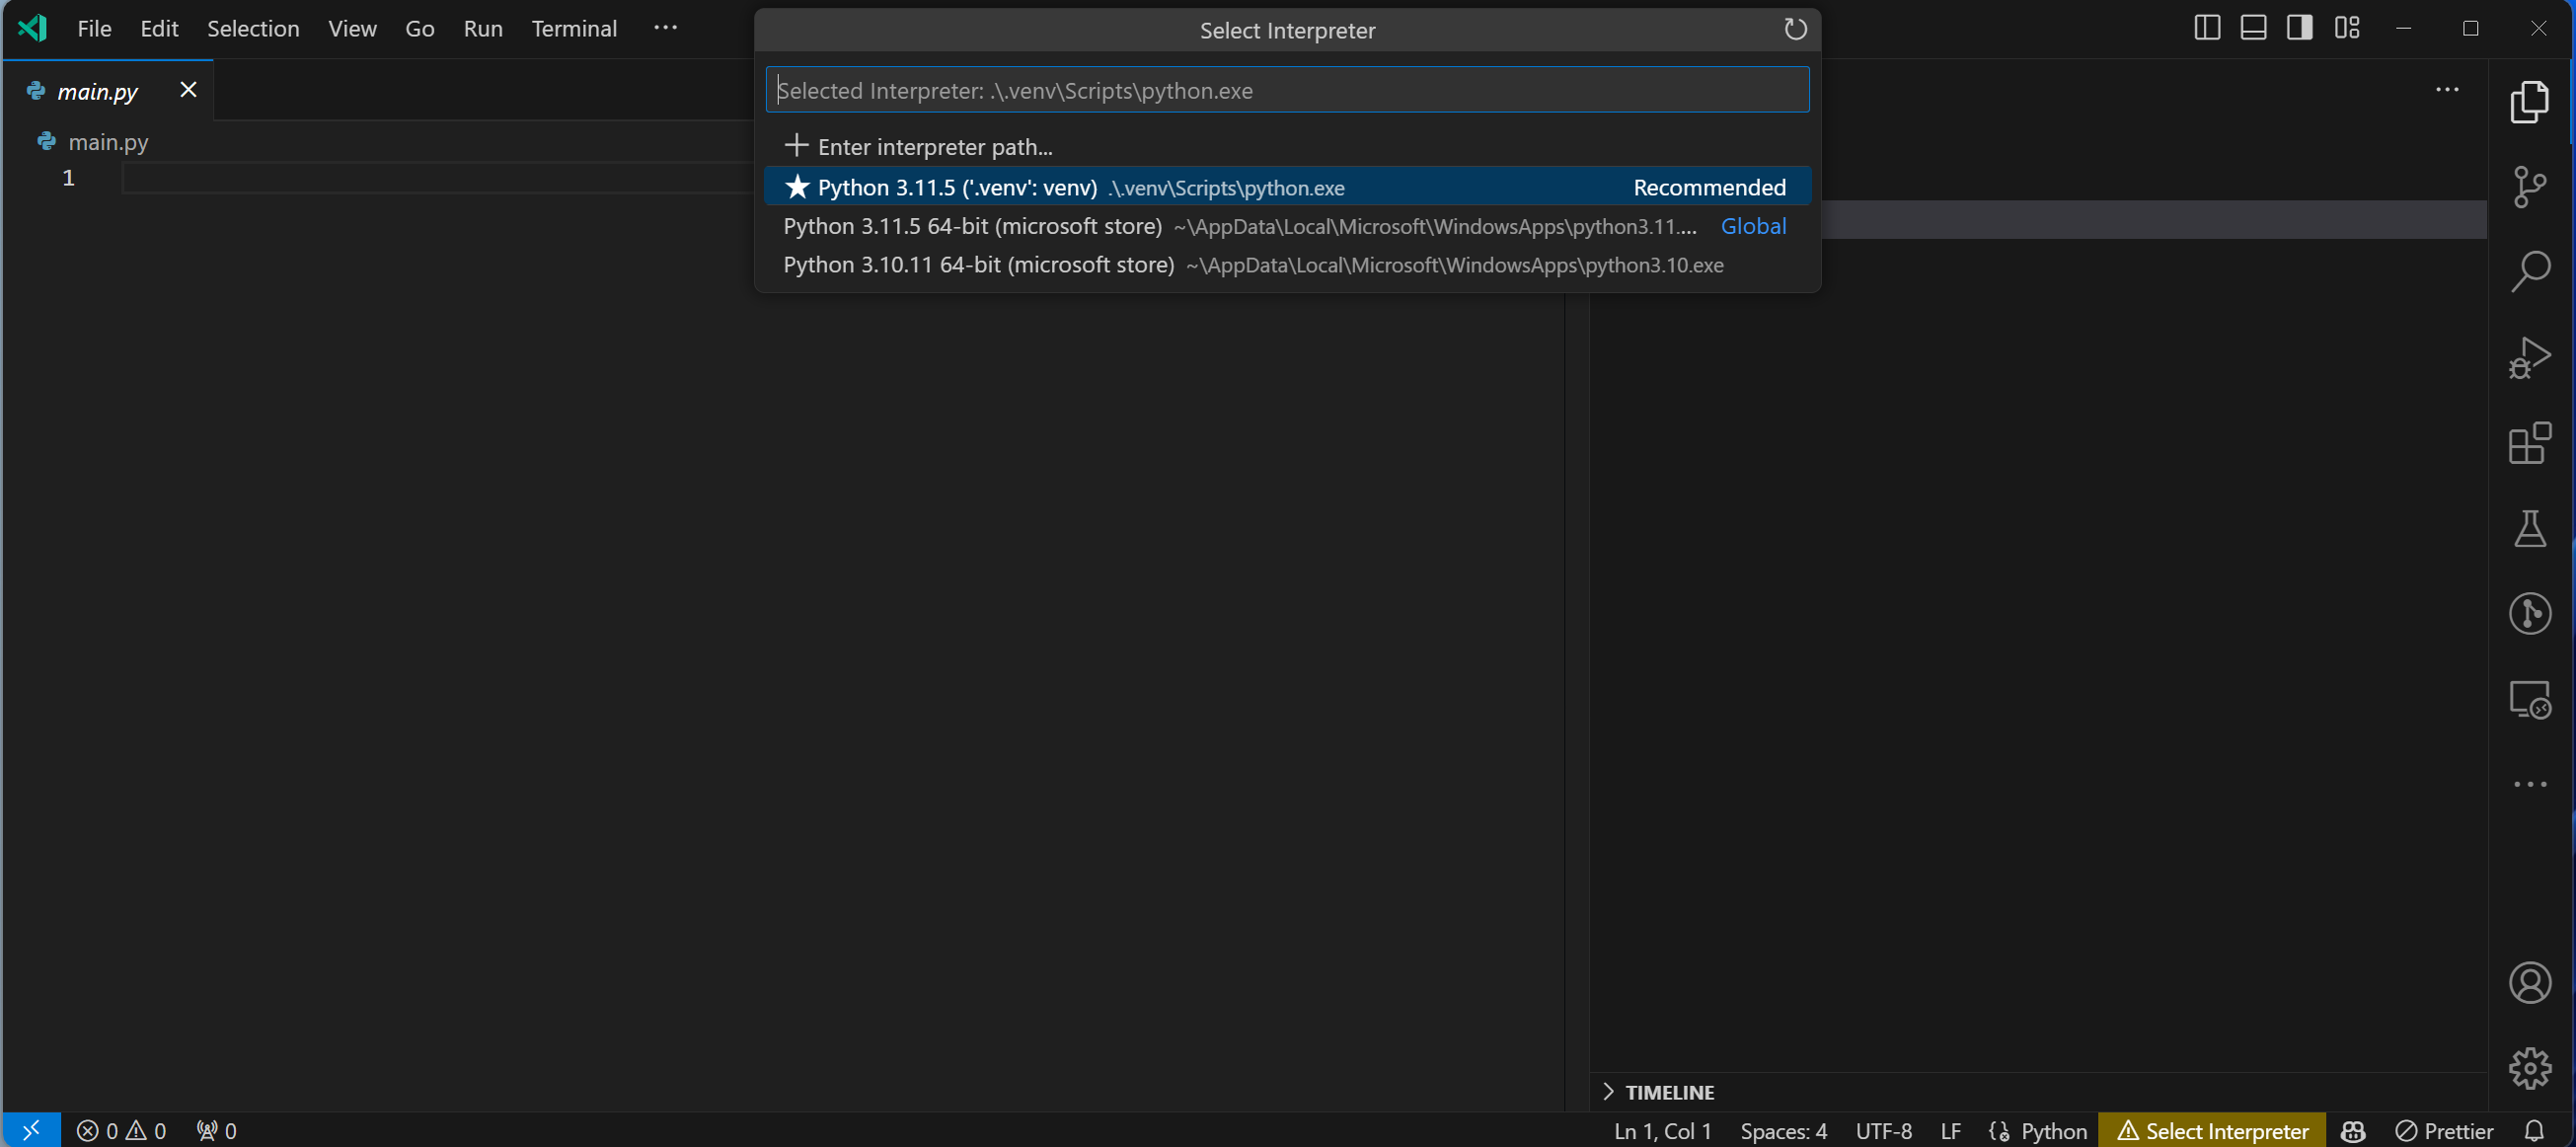The height and width of the screenshot is (1147, 2576).
Task: Toggle the primary side bar
Action: click(2206, 27)
